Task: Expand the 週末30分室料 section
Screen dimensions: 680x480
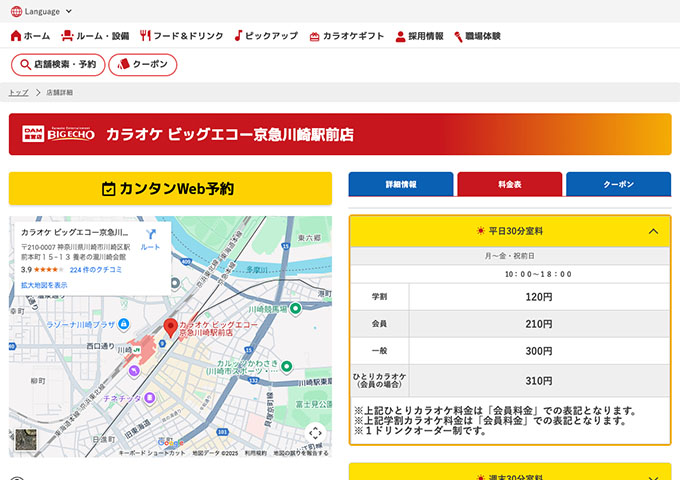Action: [510, 473]
